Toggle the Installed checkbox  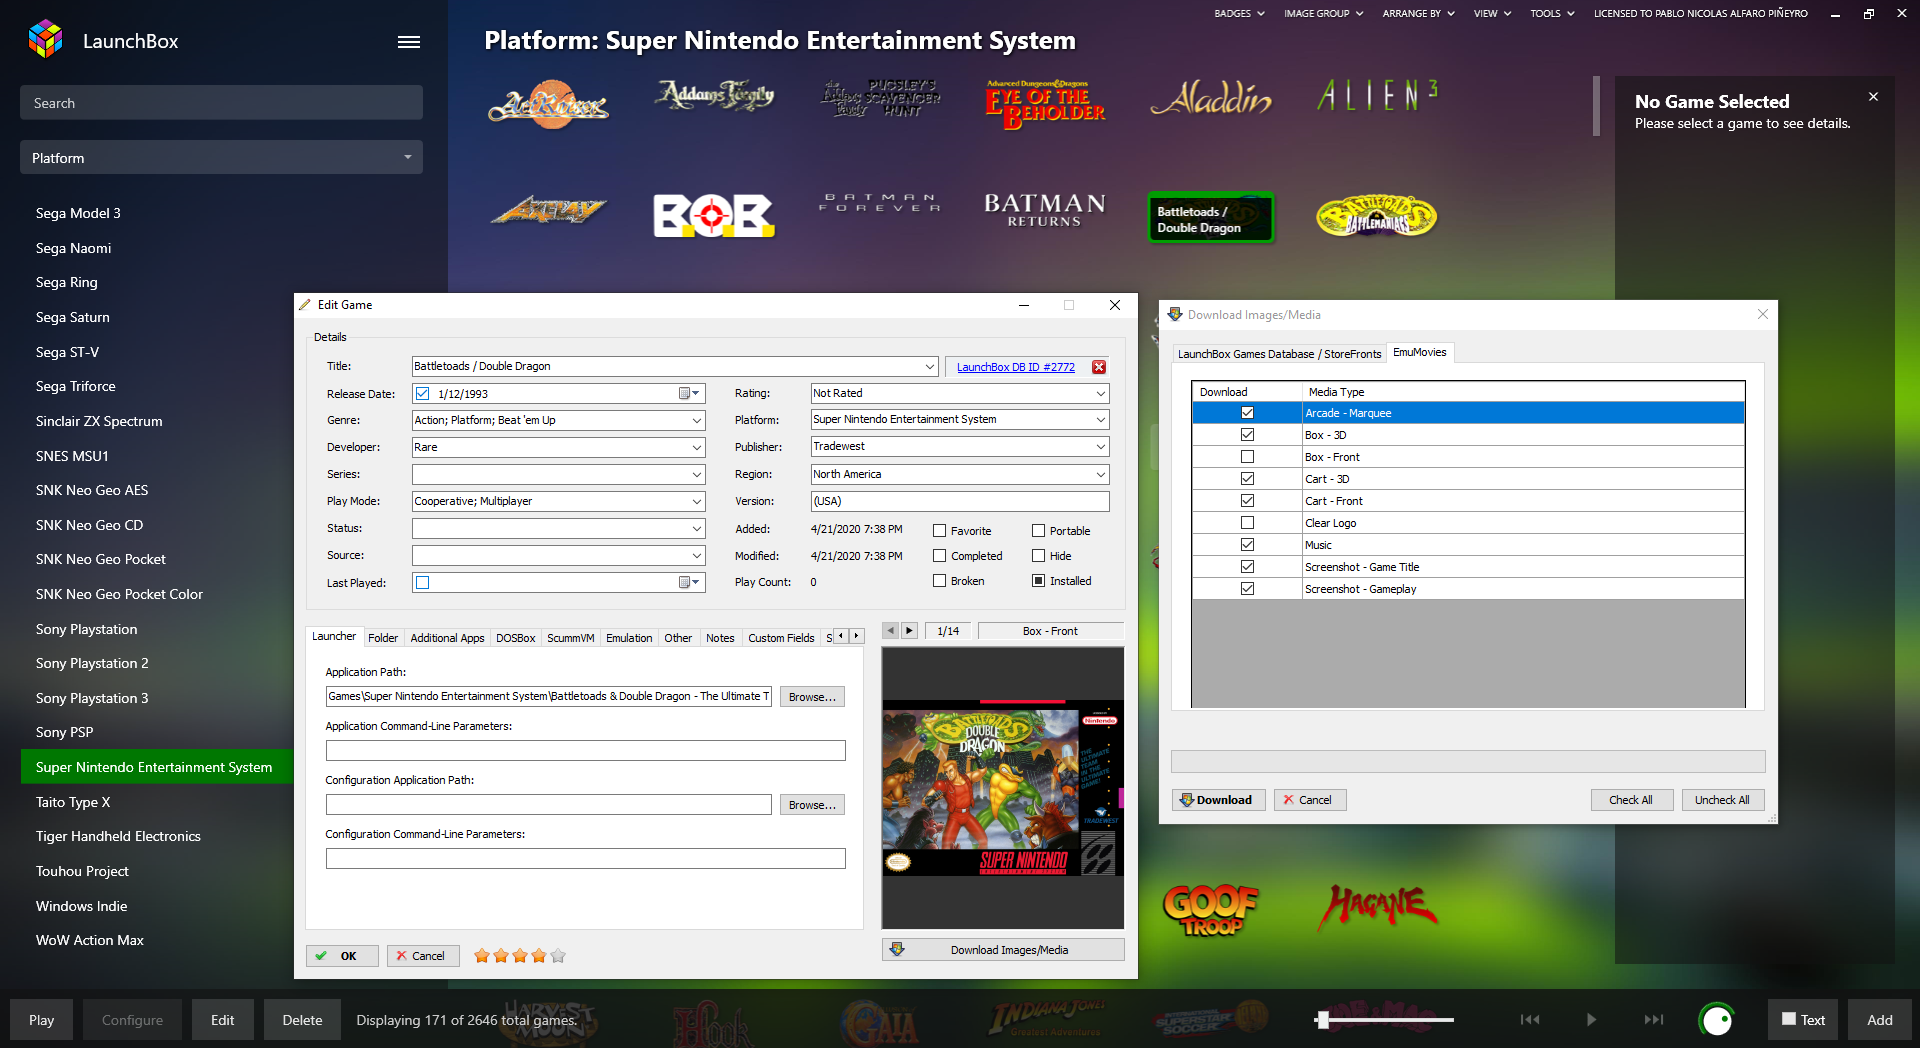pyautogui.click(x=1038, y=581)
